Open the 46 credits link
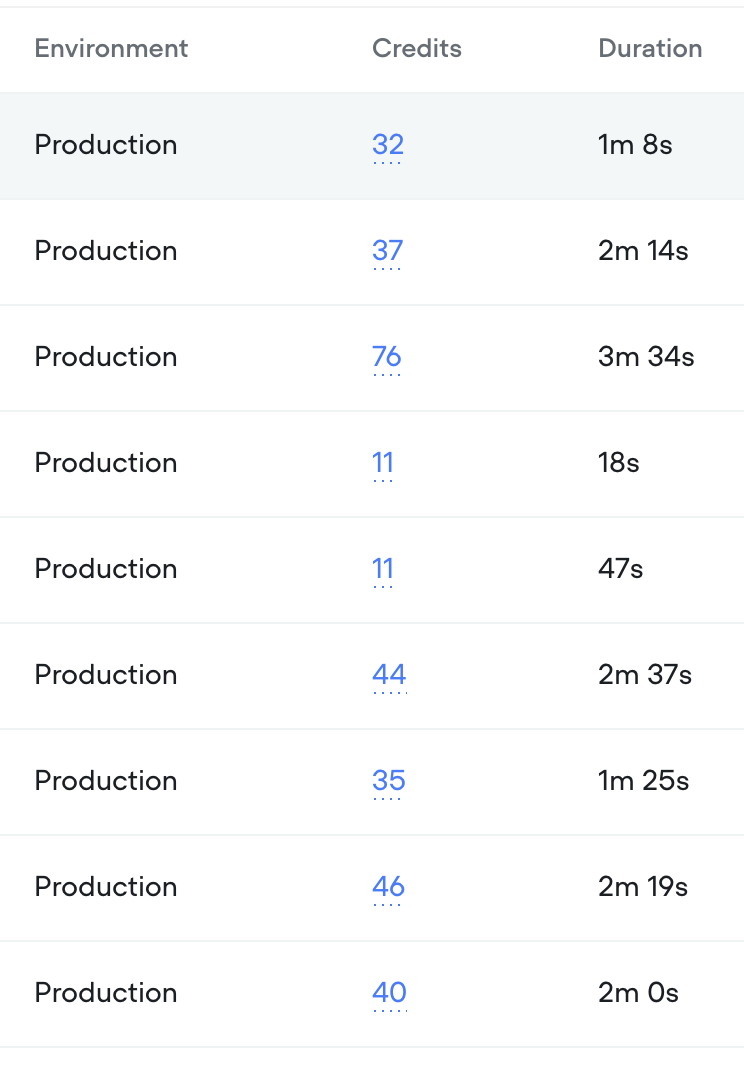 [x=388, y=887]
